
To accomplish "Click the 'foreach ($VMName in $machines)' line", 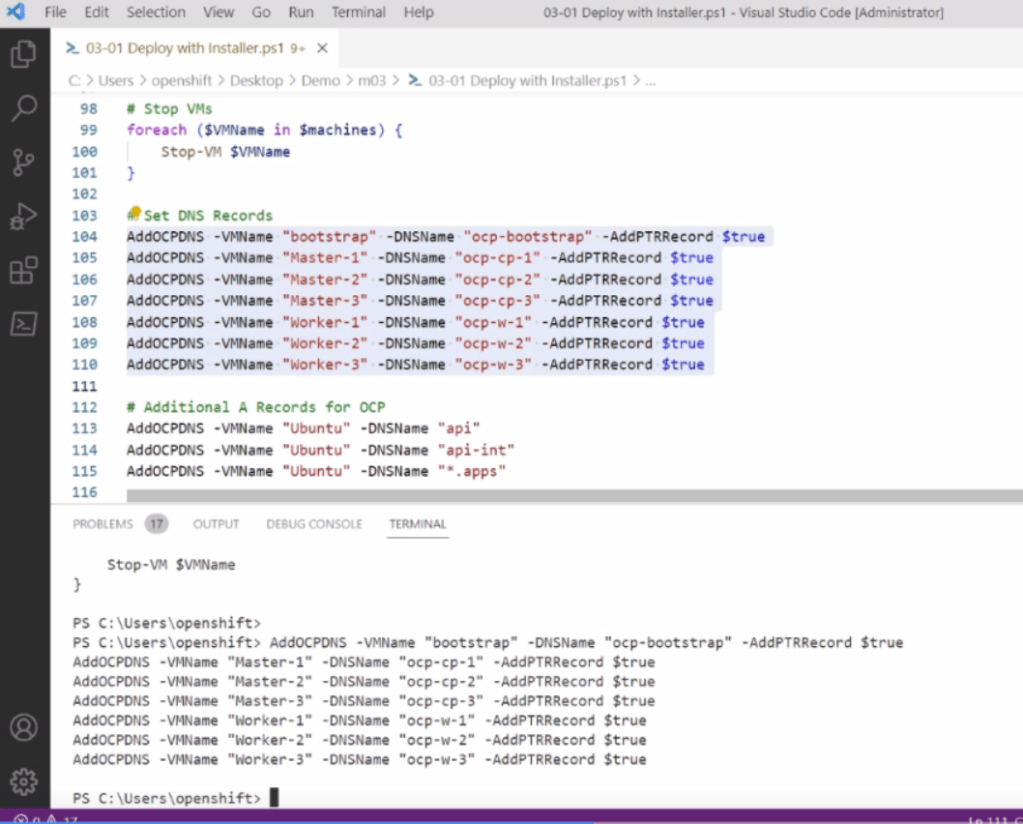I will (264, 130).
